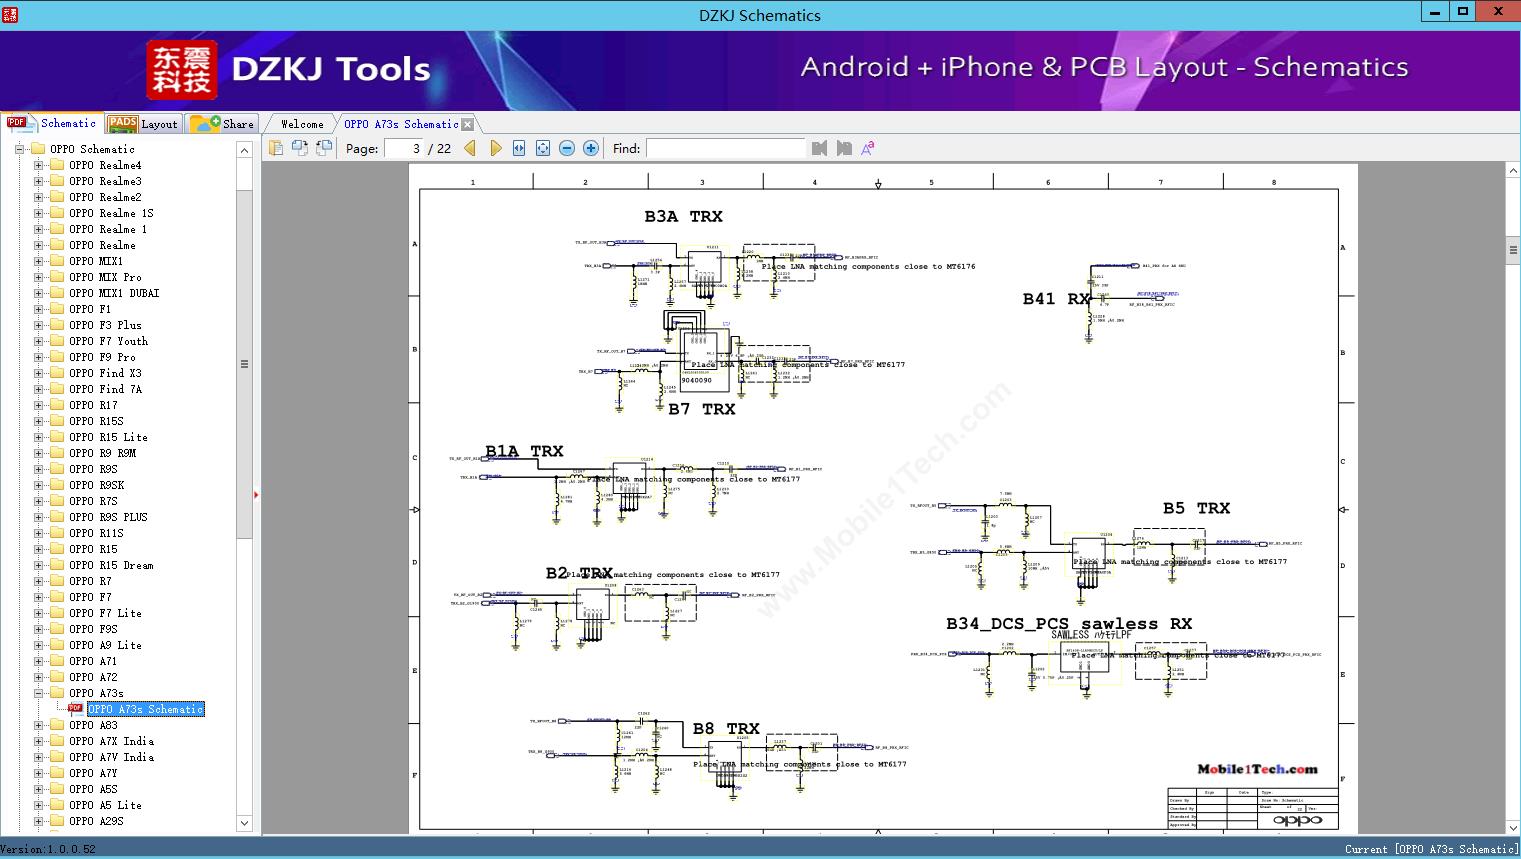Click the tree panel scrollbar thumb
The width and height of the screenshot is (1521, 859).
click(x=244, y=364)
